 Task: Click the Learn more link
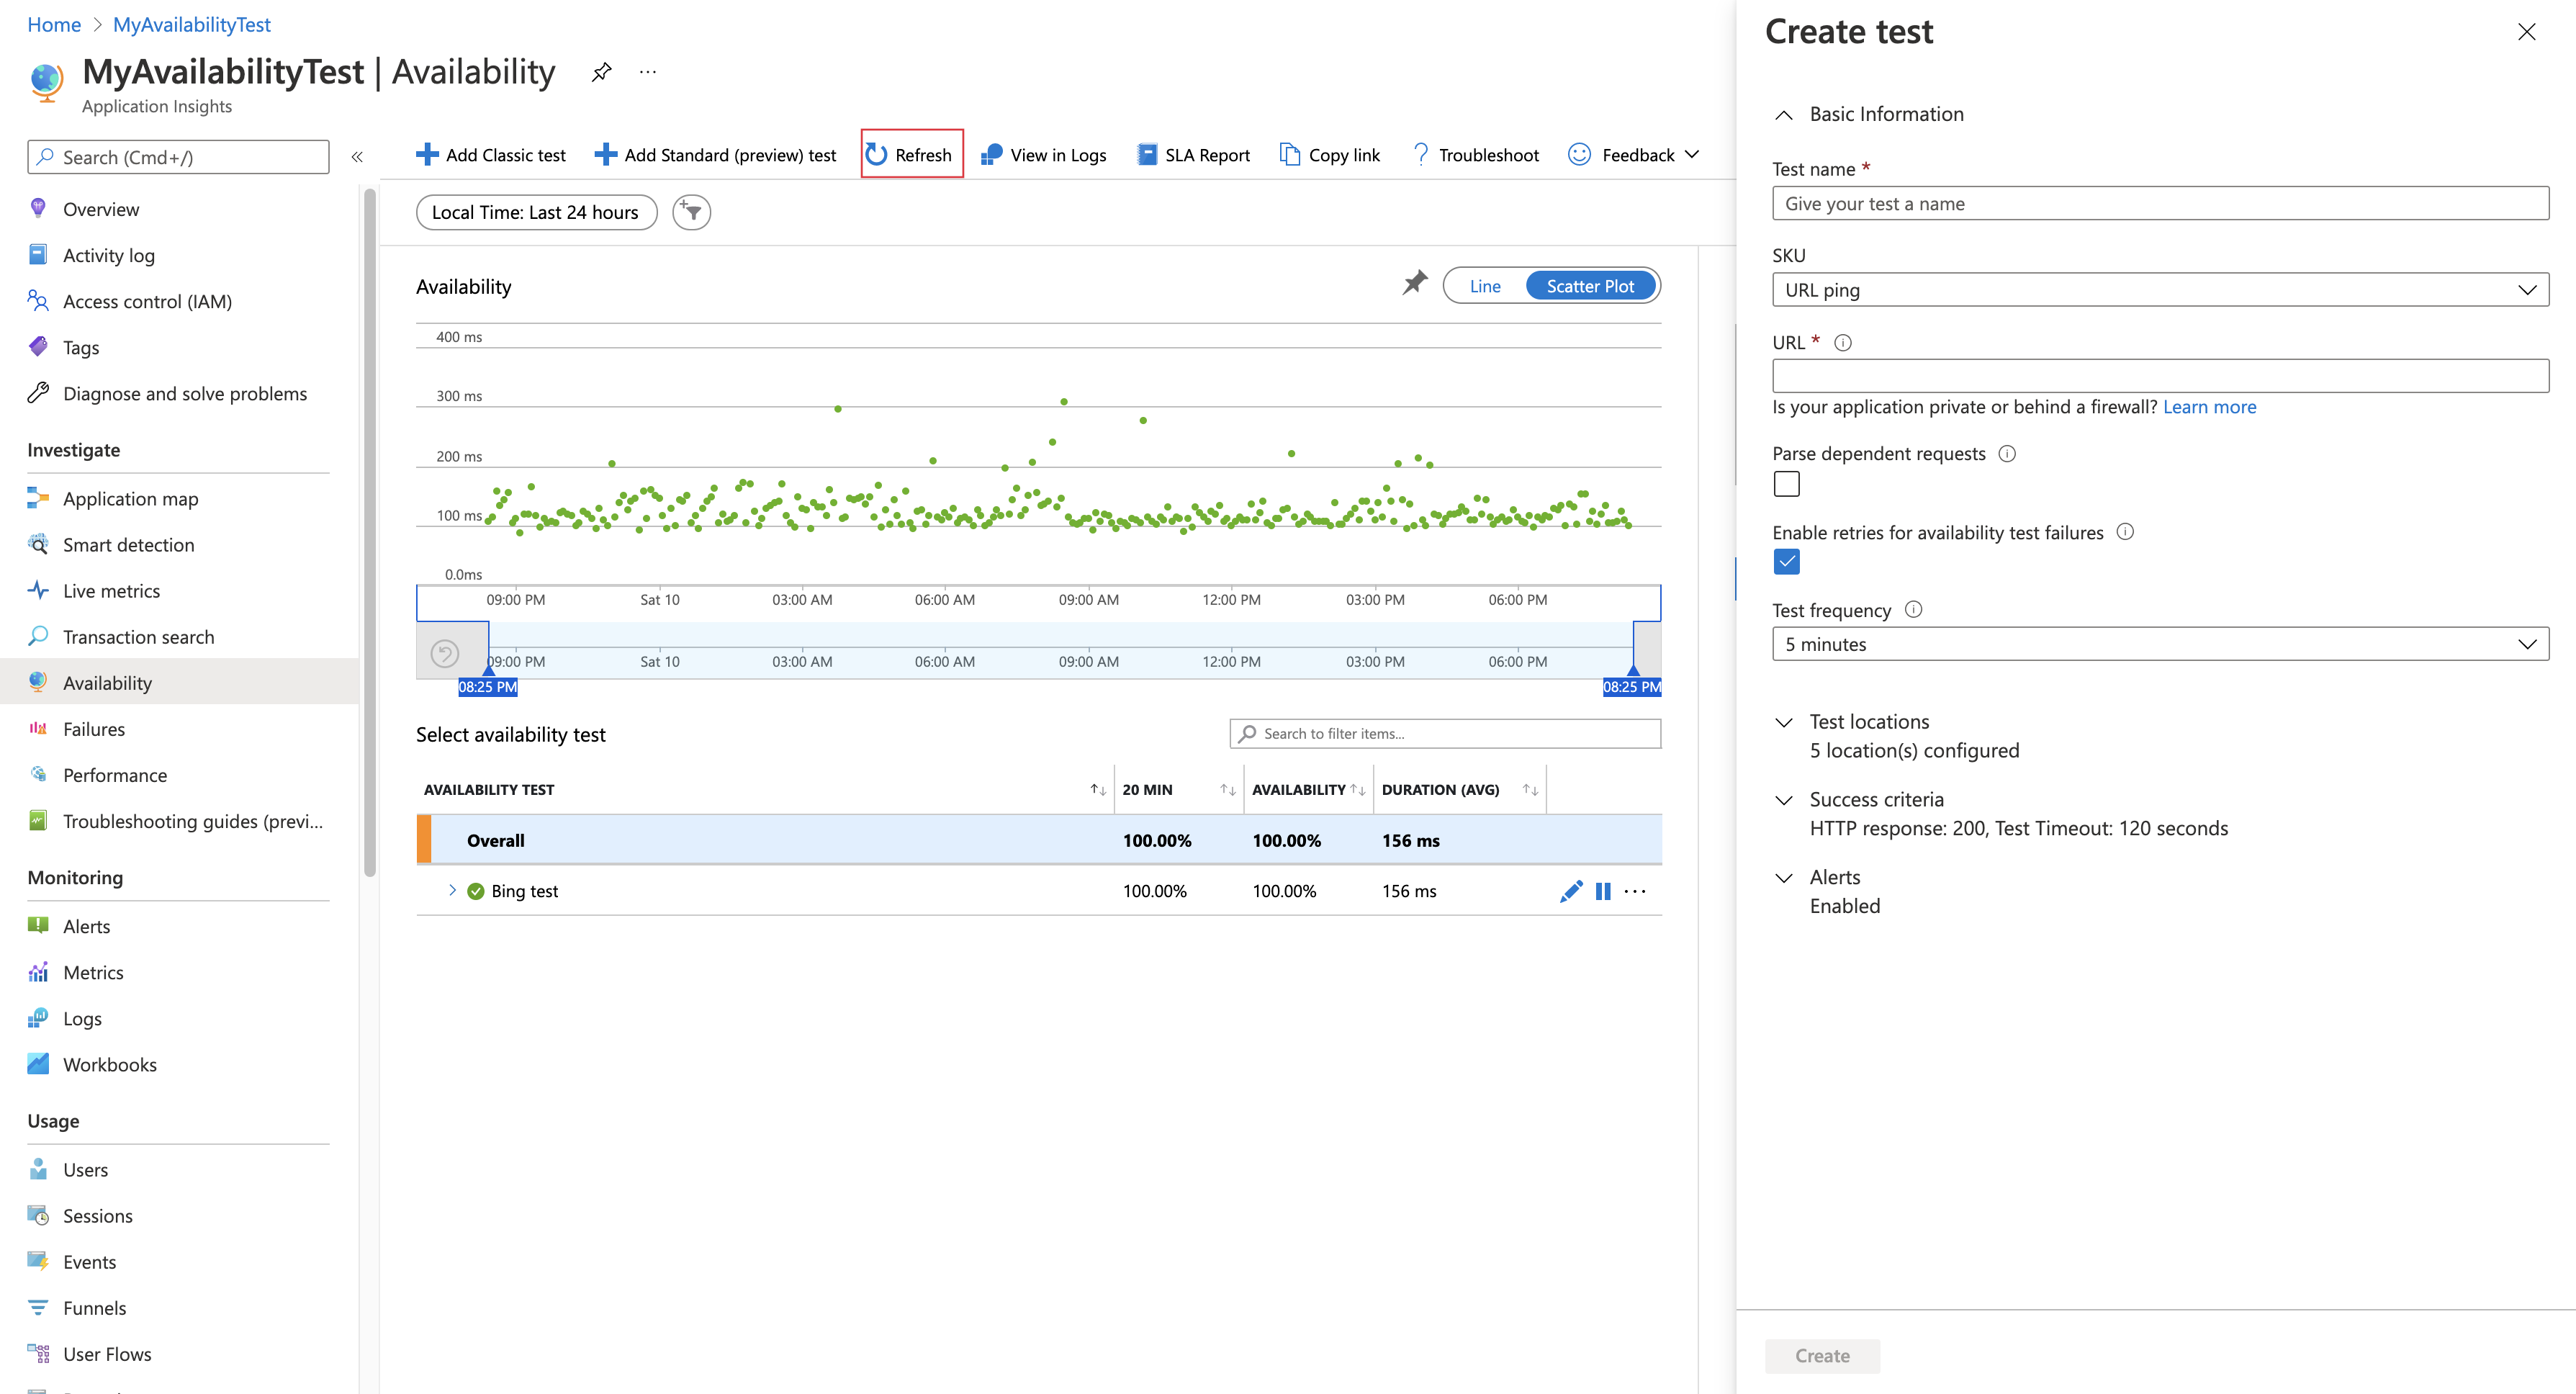[x=2209, y=407]
